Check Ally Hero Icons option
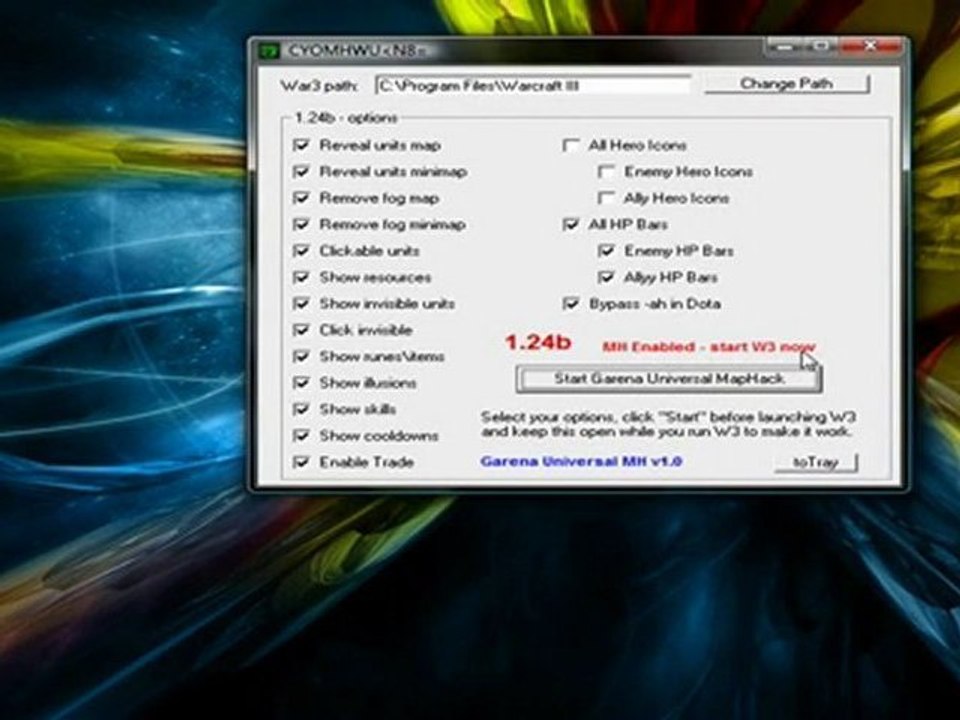This screenshot has height=720, width=960. 606,198
